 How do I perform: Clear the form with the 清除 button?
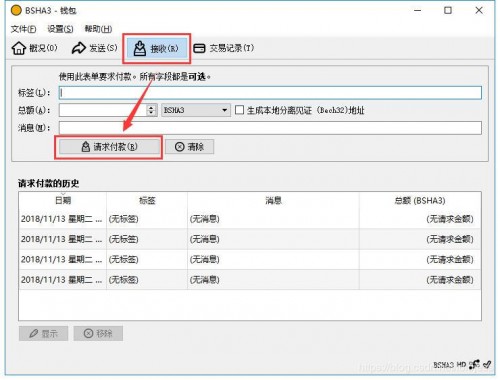tap(189, 147)
